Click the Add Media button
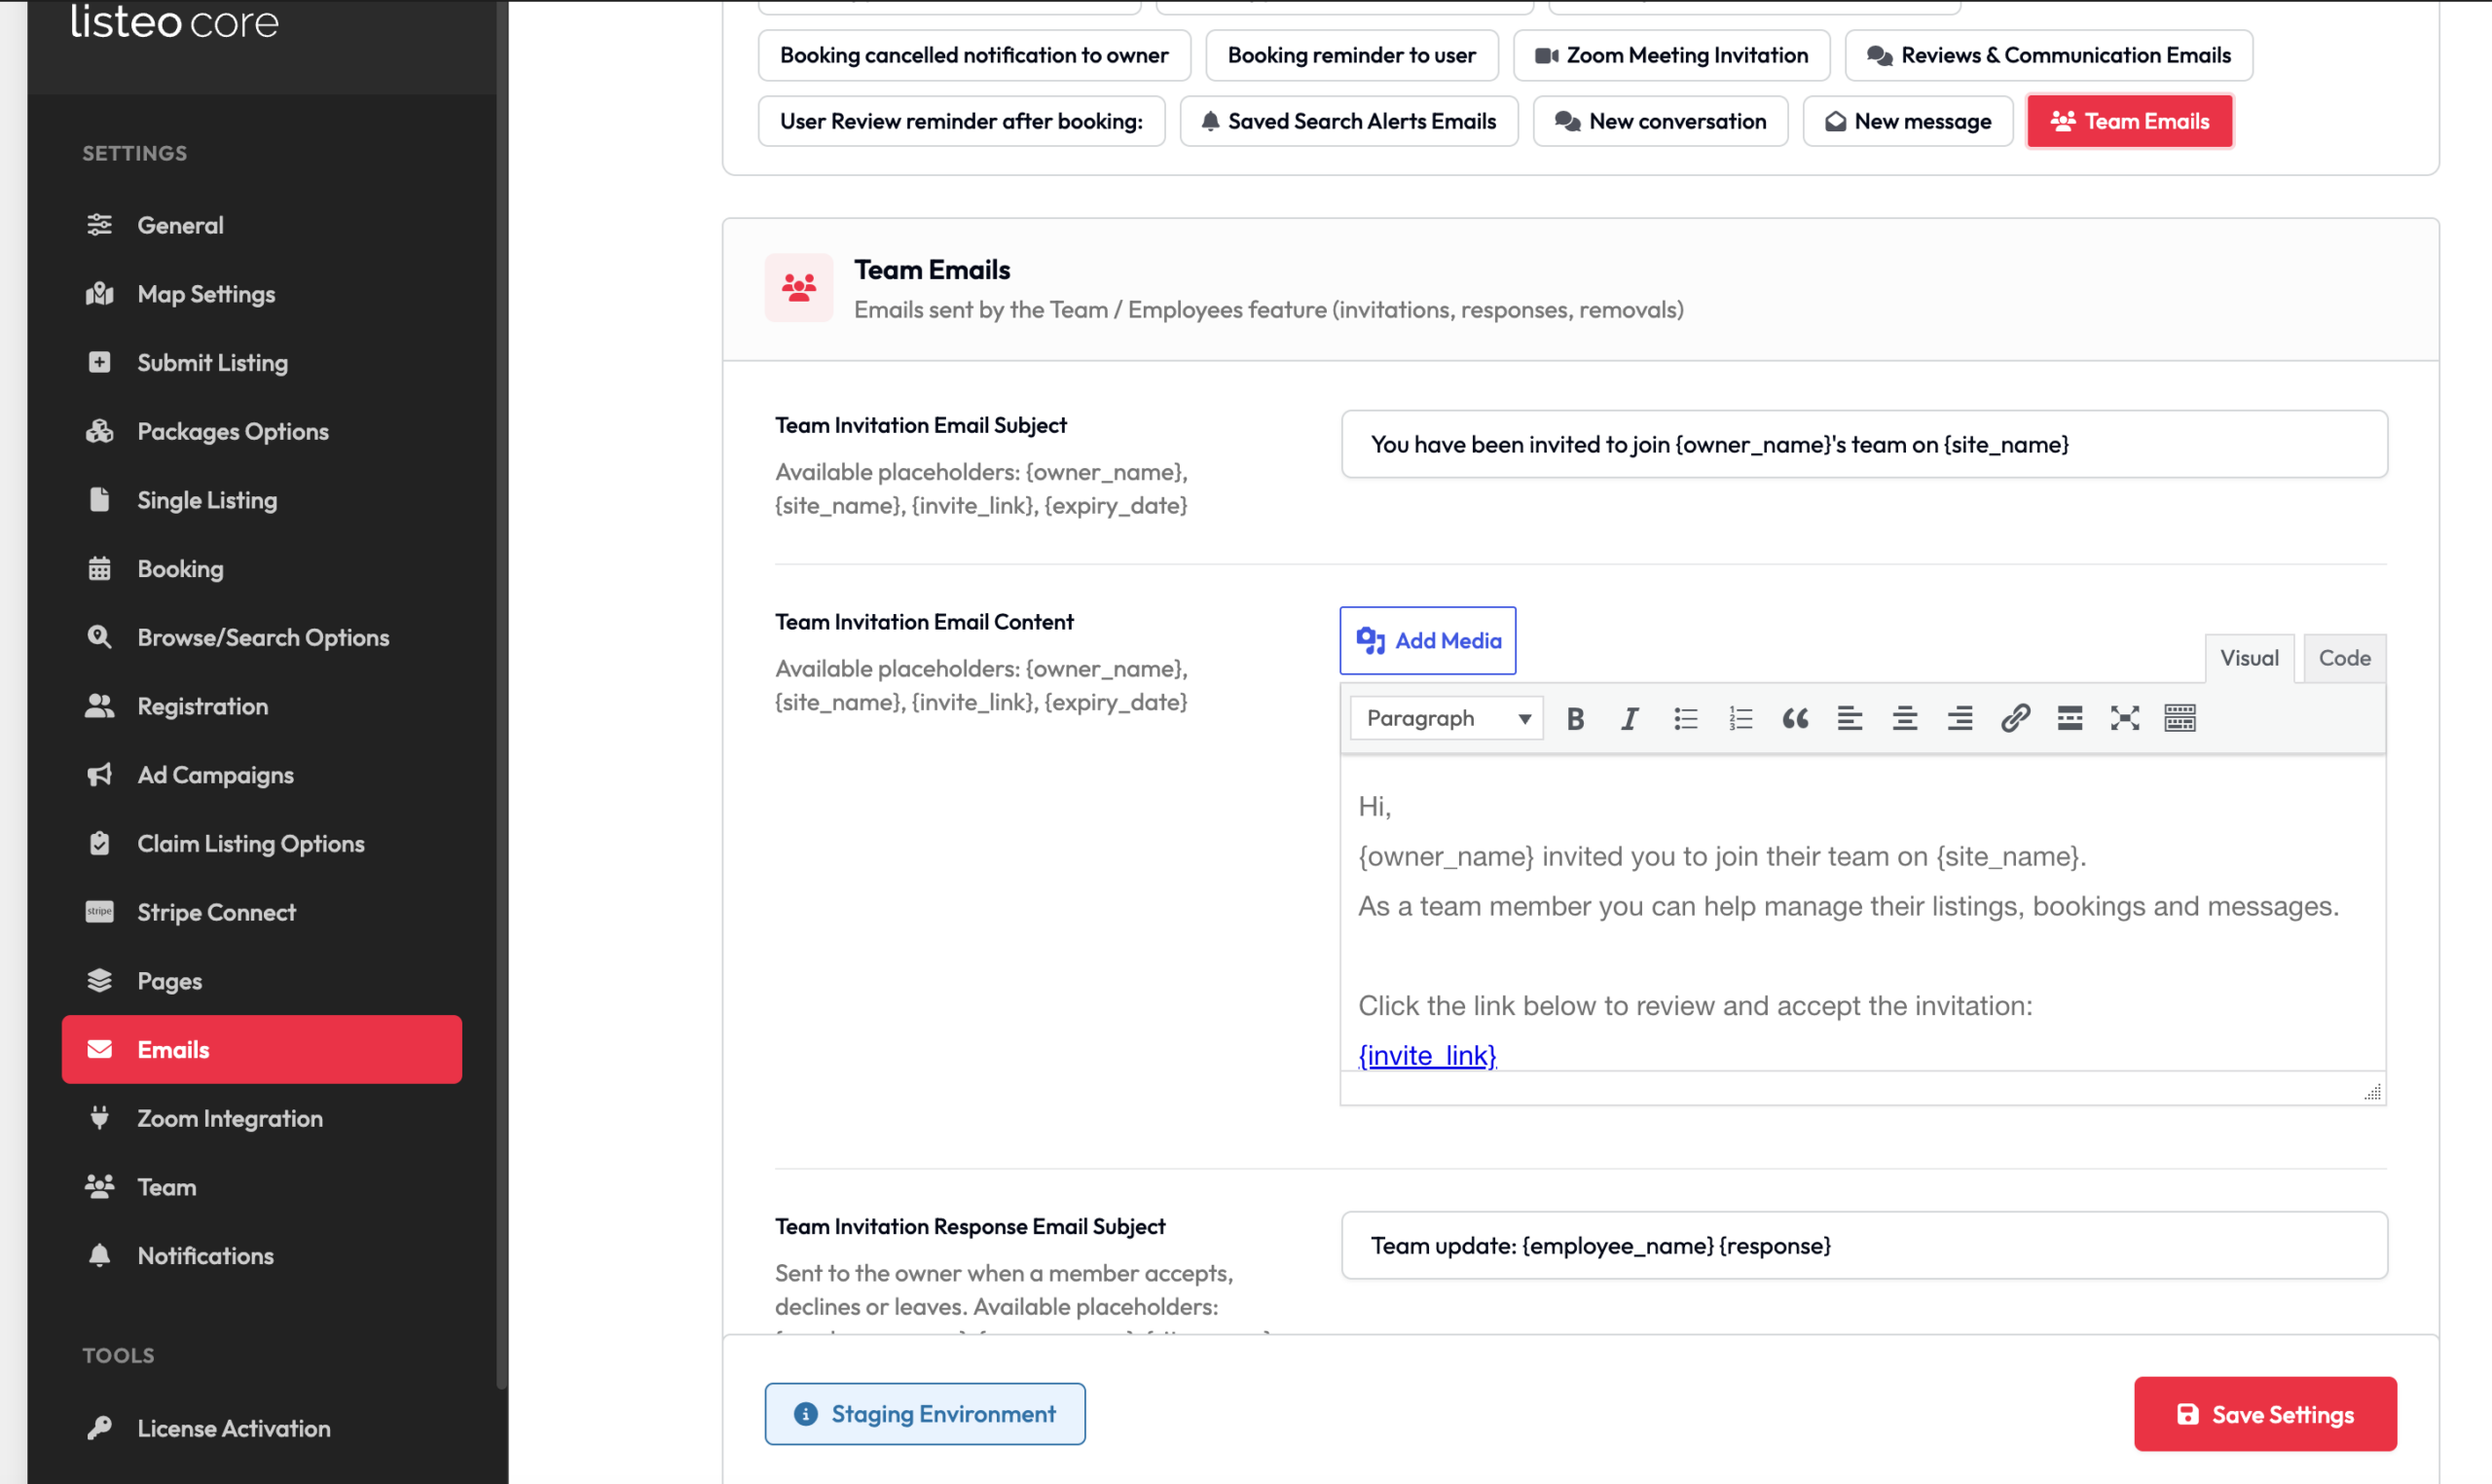Viewport: 2492px width, 1484px height. (x=1428, y=640)
